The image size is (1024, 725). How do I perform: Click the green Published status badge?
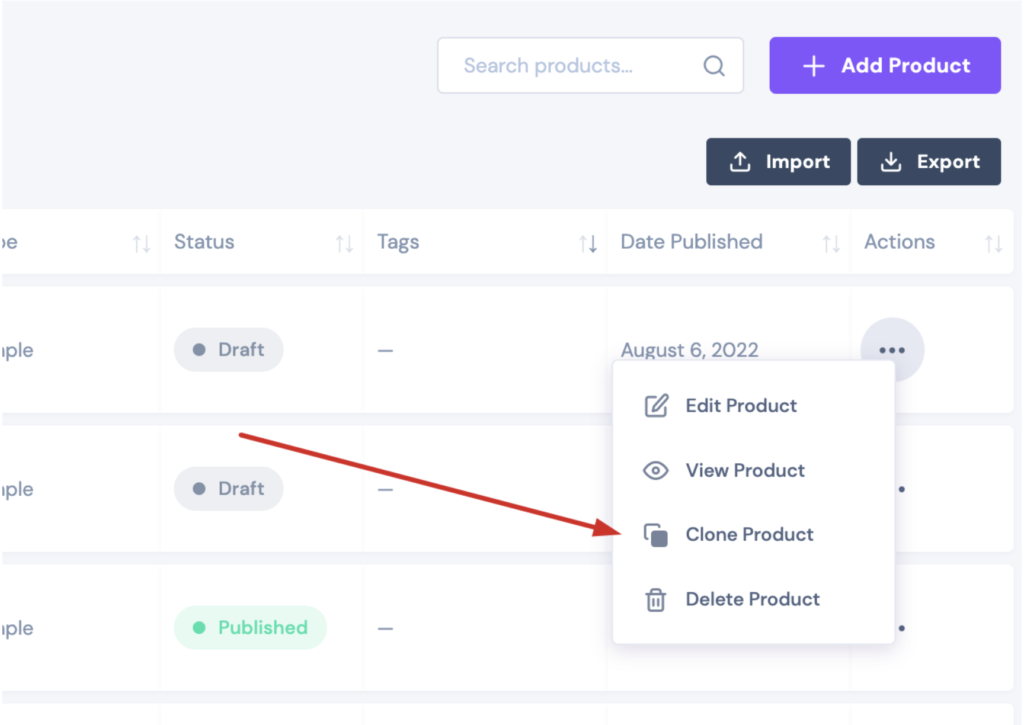[250, 628]
